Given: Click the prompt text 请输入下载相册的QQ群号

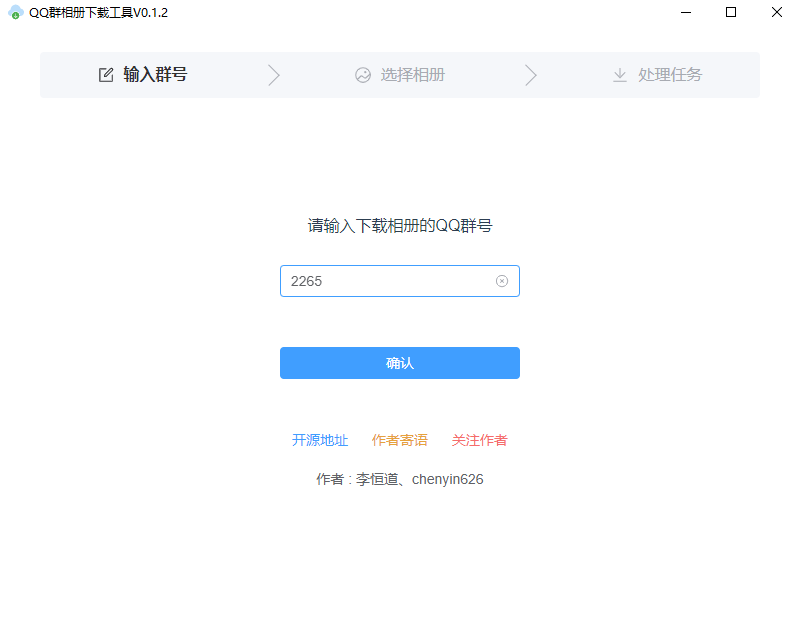Looking at the screenshot, I should (x=400, y=225).
